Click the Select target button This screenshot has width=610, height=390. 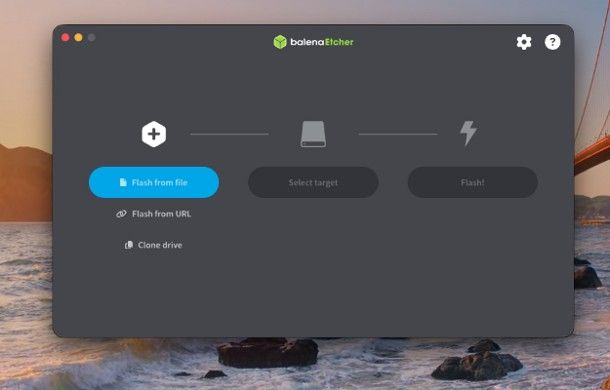313,182
